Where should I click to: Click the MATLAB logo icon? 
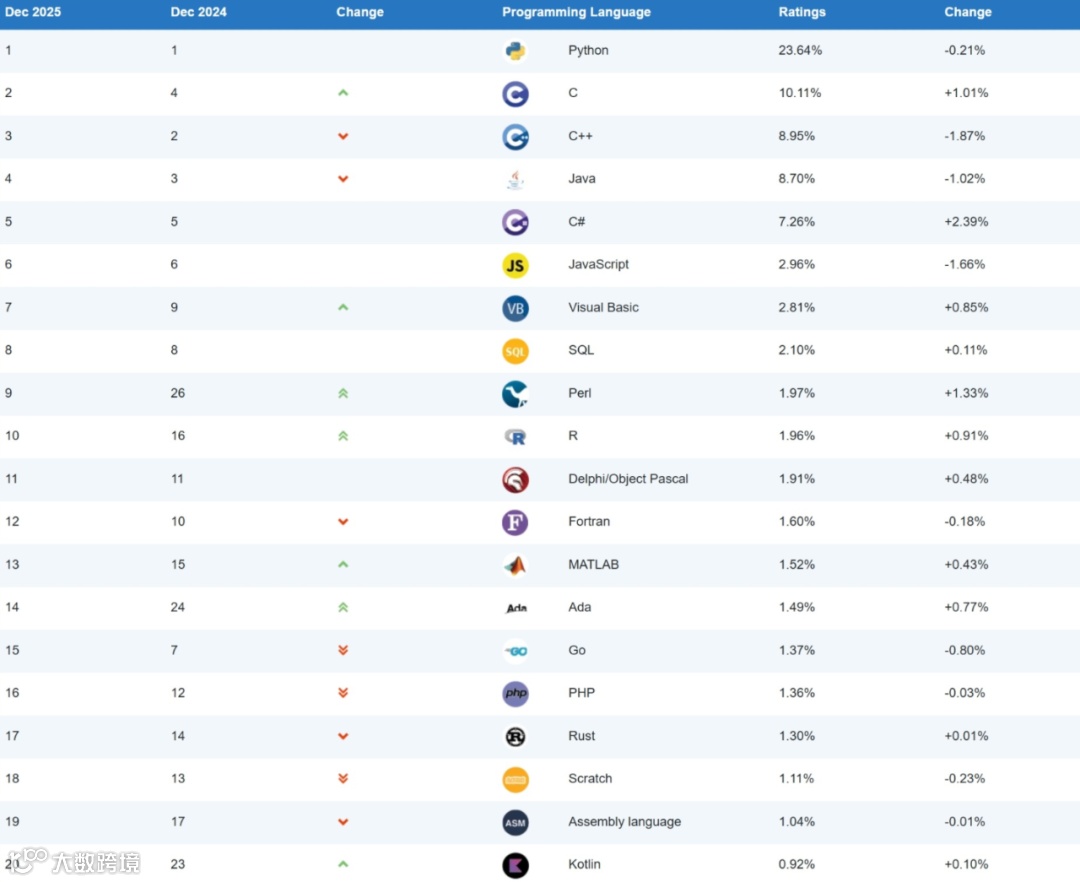pos(515,565)
